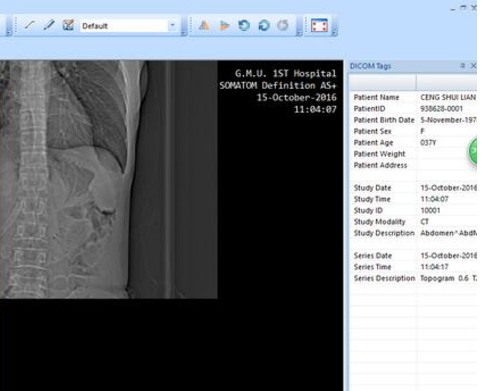Click the greyed-out reset rotation icon
Screen dimensions: 483x391
(283, 25)
